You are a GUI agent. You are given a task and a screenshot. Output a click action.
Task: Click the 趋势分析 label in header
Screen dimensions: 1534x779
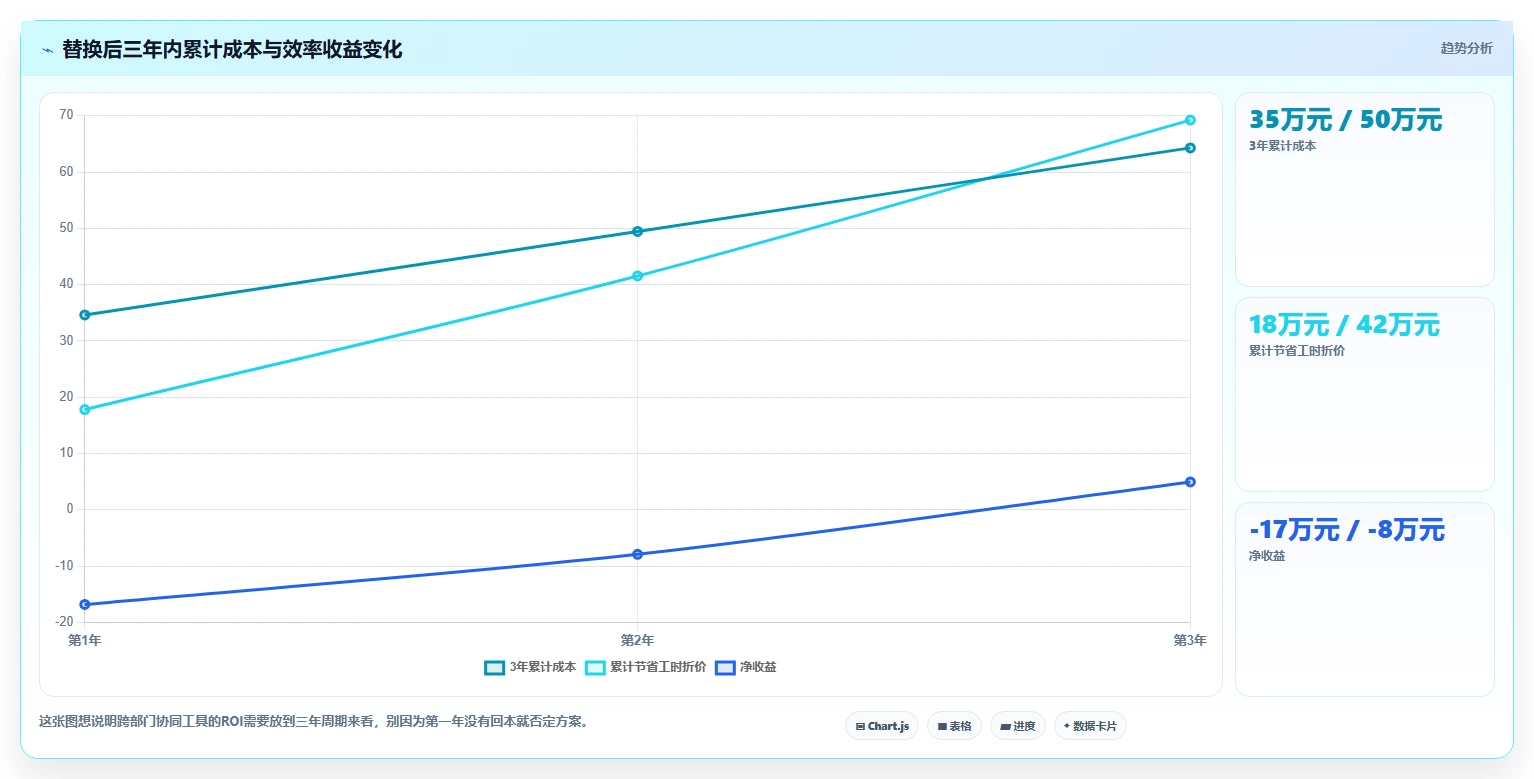1466,48
